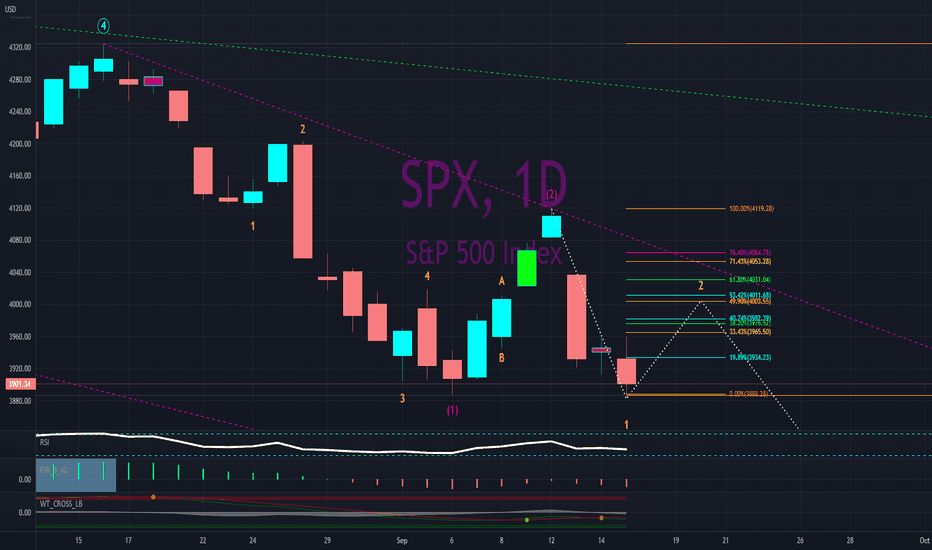Click the Oct label on date axis
The height and width of the screenshot is (550, 932).
[924, 540]
